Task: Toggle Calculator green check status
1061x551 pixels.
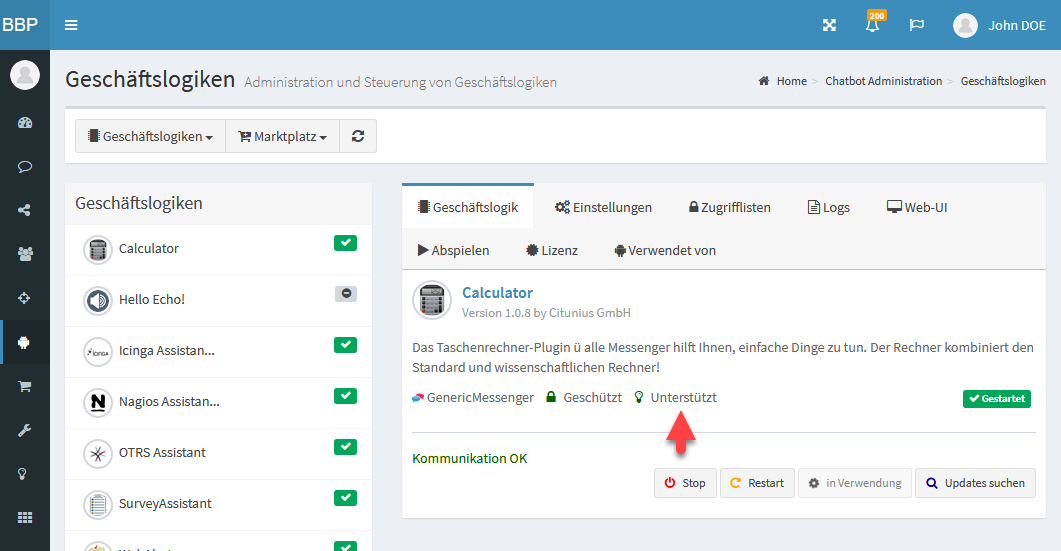Action: tap(345, 243)
